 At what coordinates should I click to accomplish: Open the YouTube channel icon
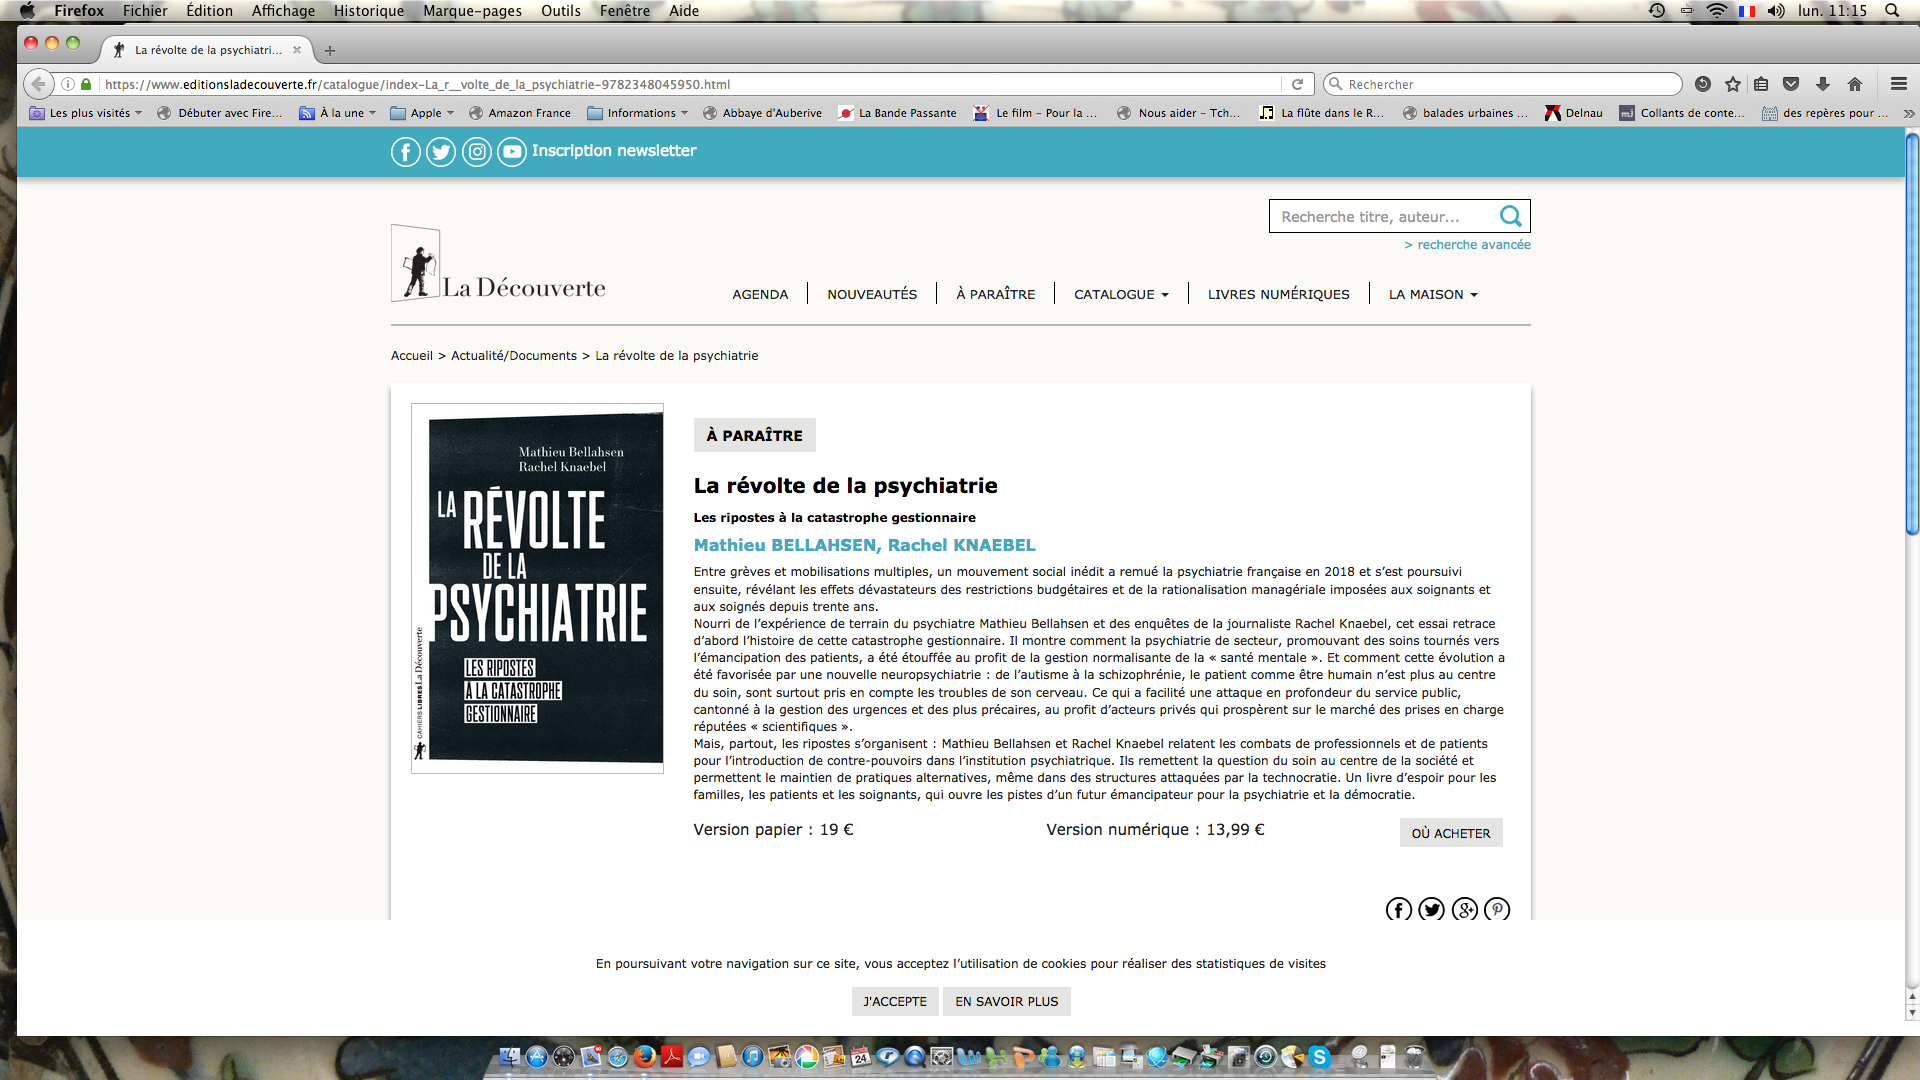tap(511, 152)
